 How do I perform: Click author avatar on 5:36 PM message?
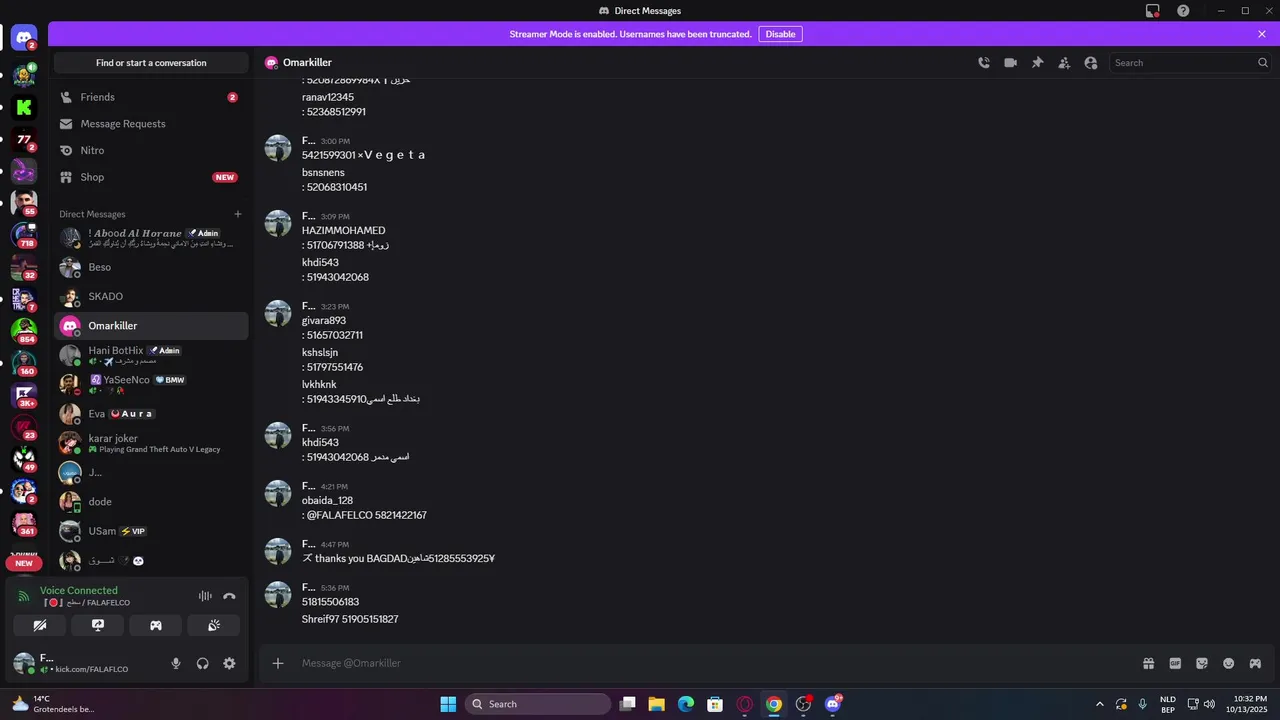pyautogui.click(x=278, y=594)
